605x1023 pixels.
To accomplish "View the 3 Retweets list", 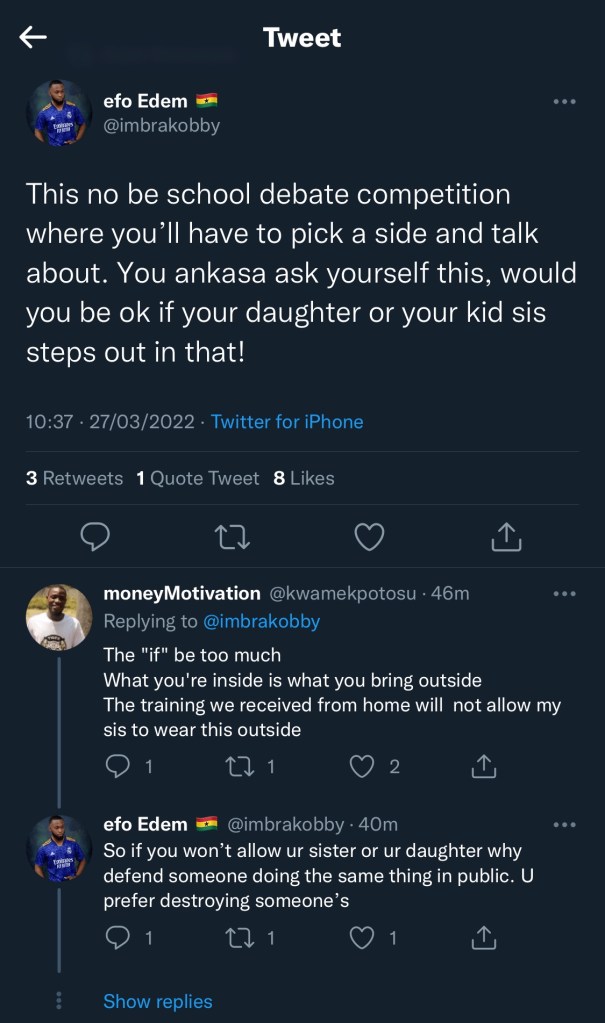I will (x=74, y=479).
